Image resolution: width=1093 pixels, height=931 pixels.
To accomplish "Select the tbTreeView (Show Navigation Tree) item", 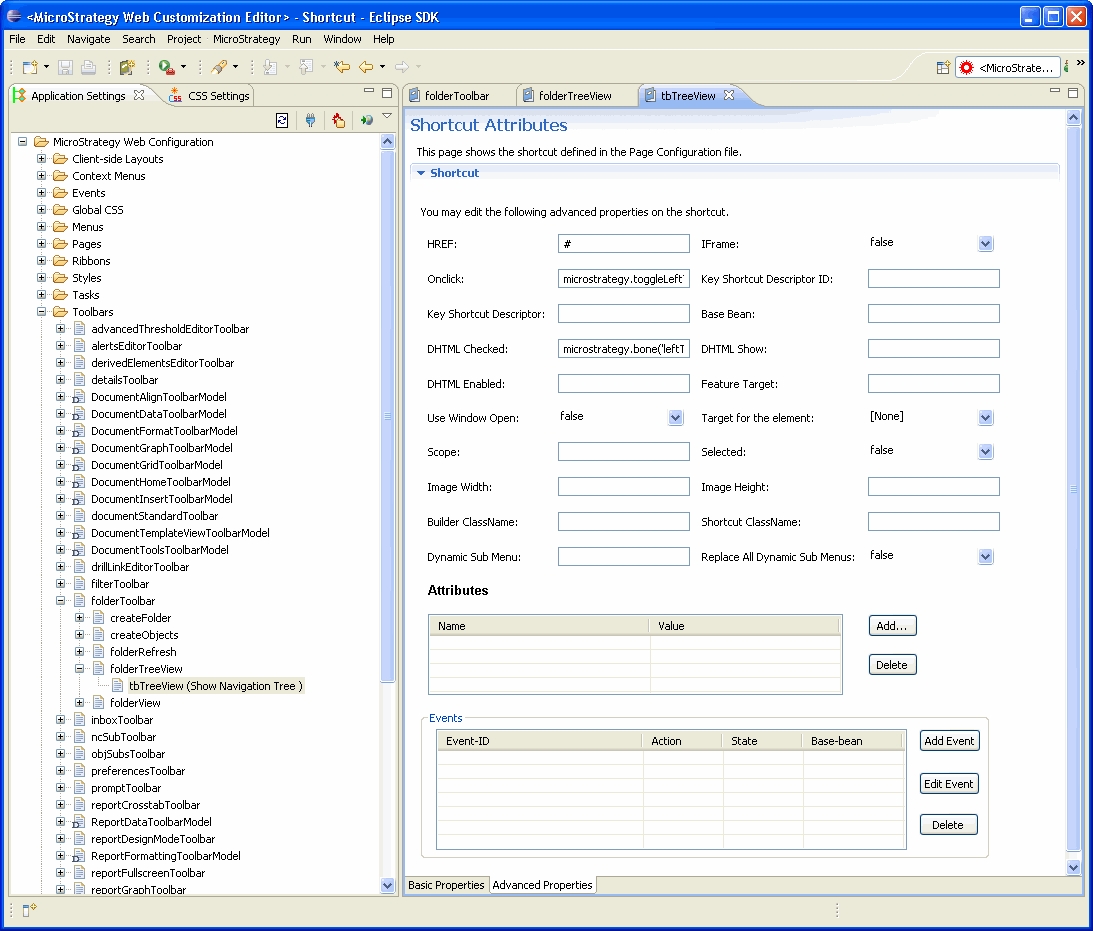I will [215, 686].
